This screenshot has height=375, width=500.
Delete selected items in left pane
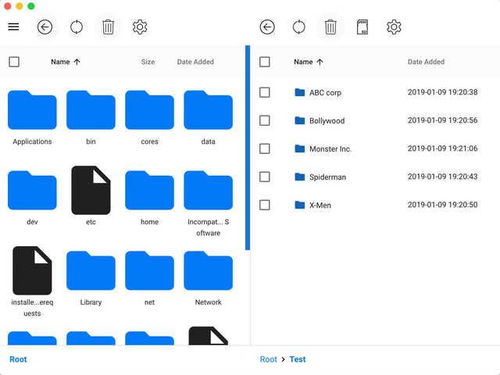(108, 27)
